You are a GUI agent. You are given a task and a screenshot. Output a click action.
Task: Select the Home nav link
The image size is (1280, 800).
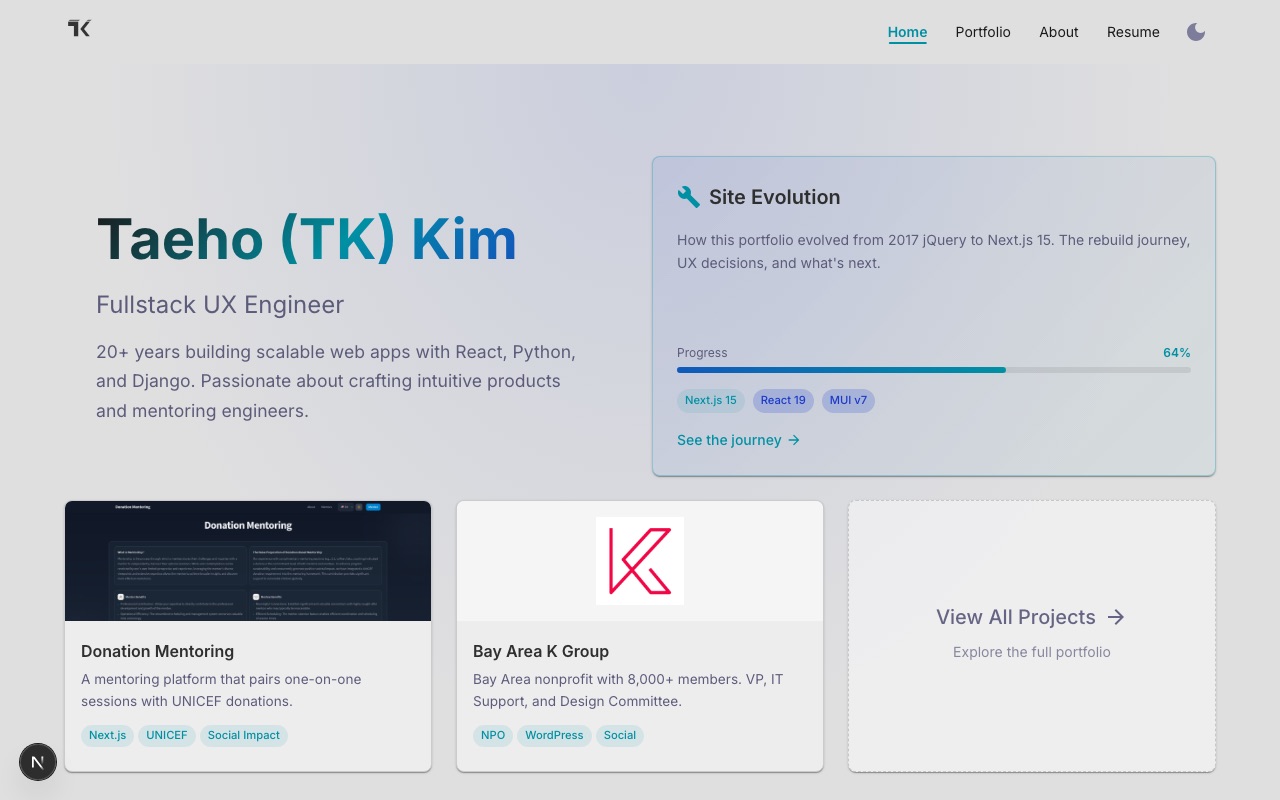pos(907,32)
